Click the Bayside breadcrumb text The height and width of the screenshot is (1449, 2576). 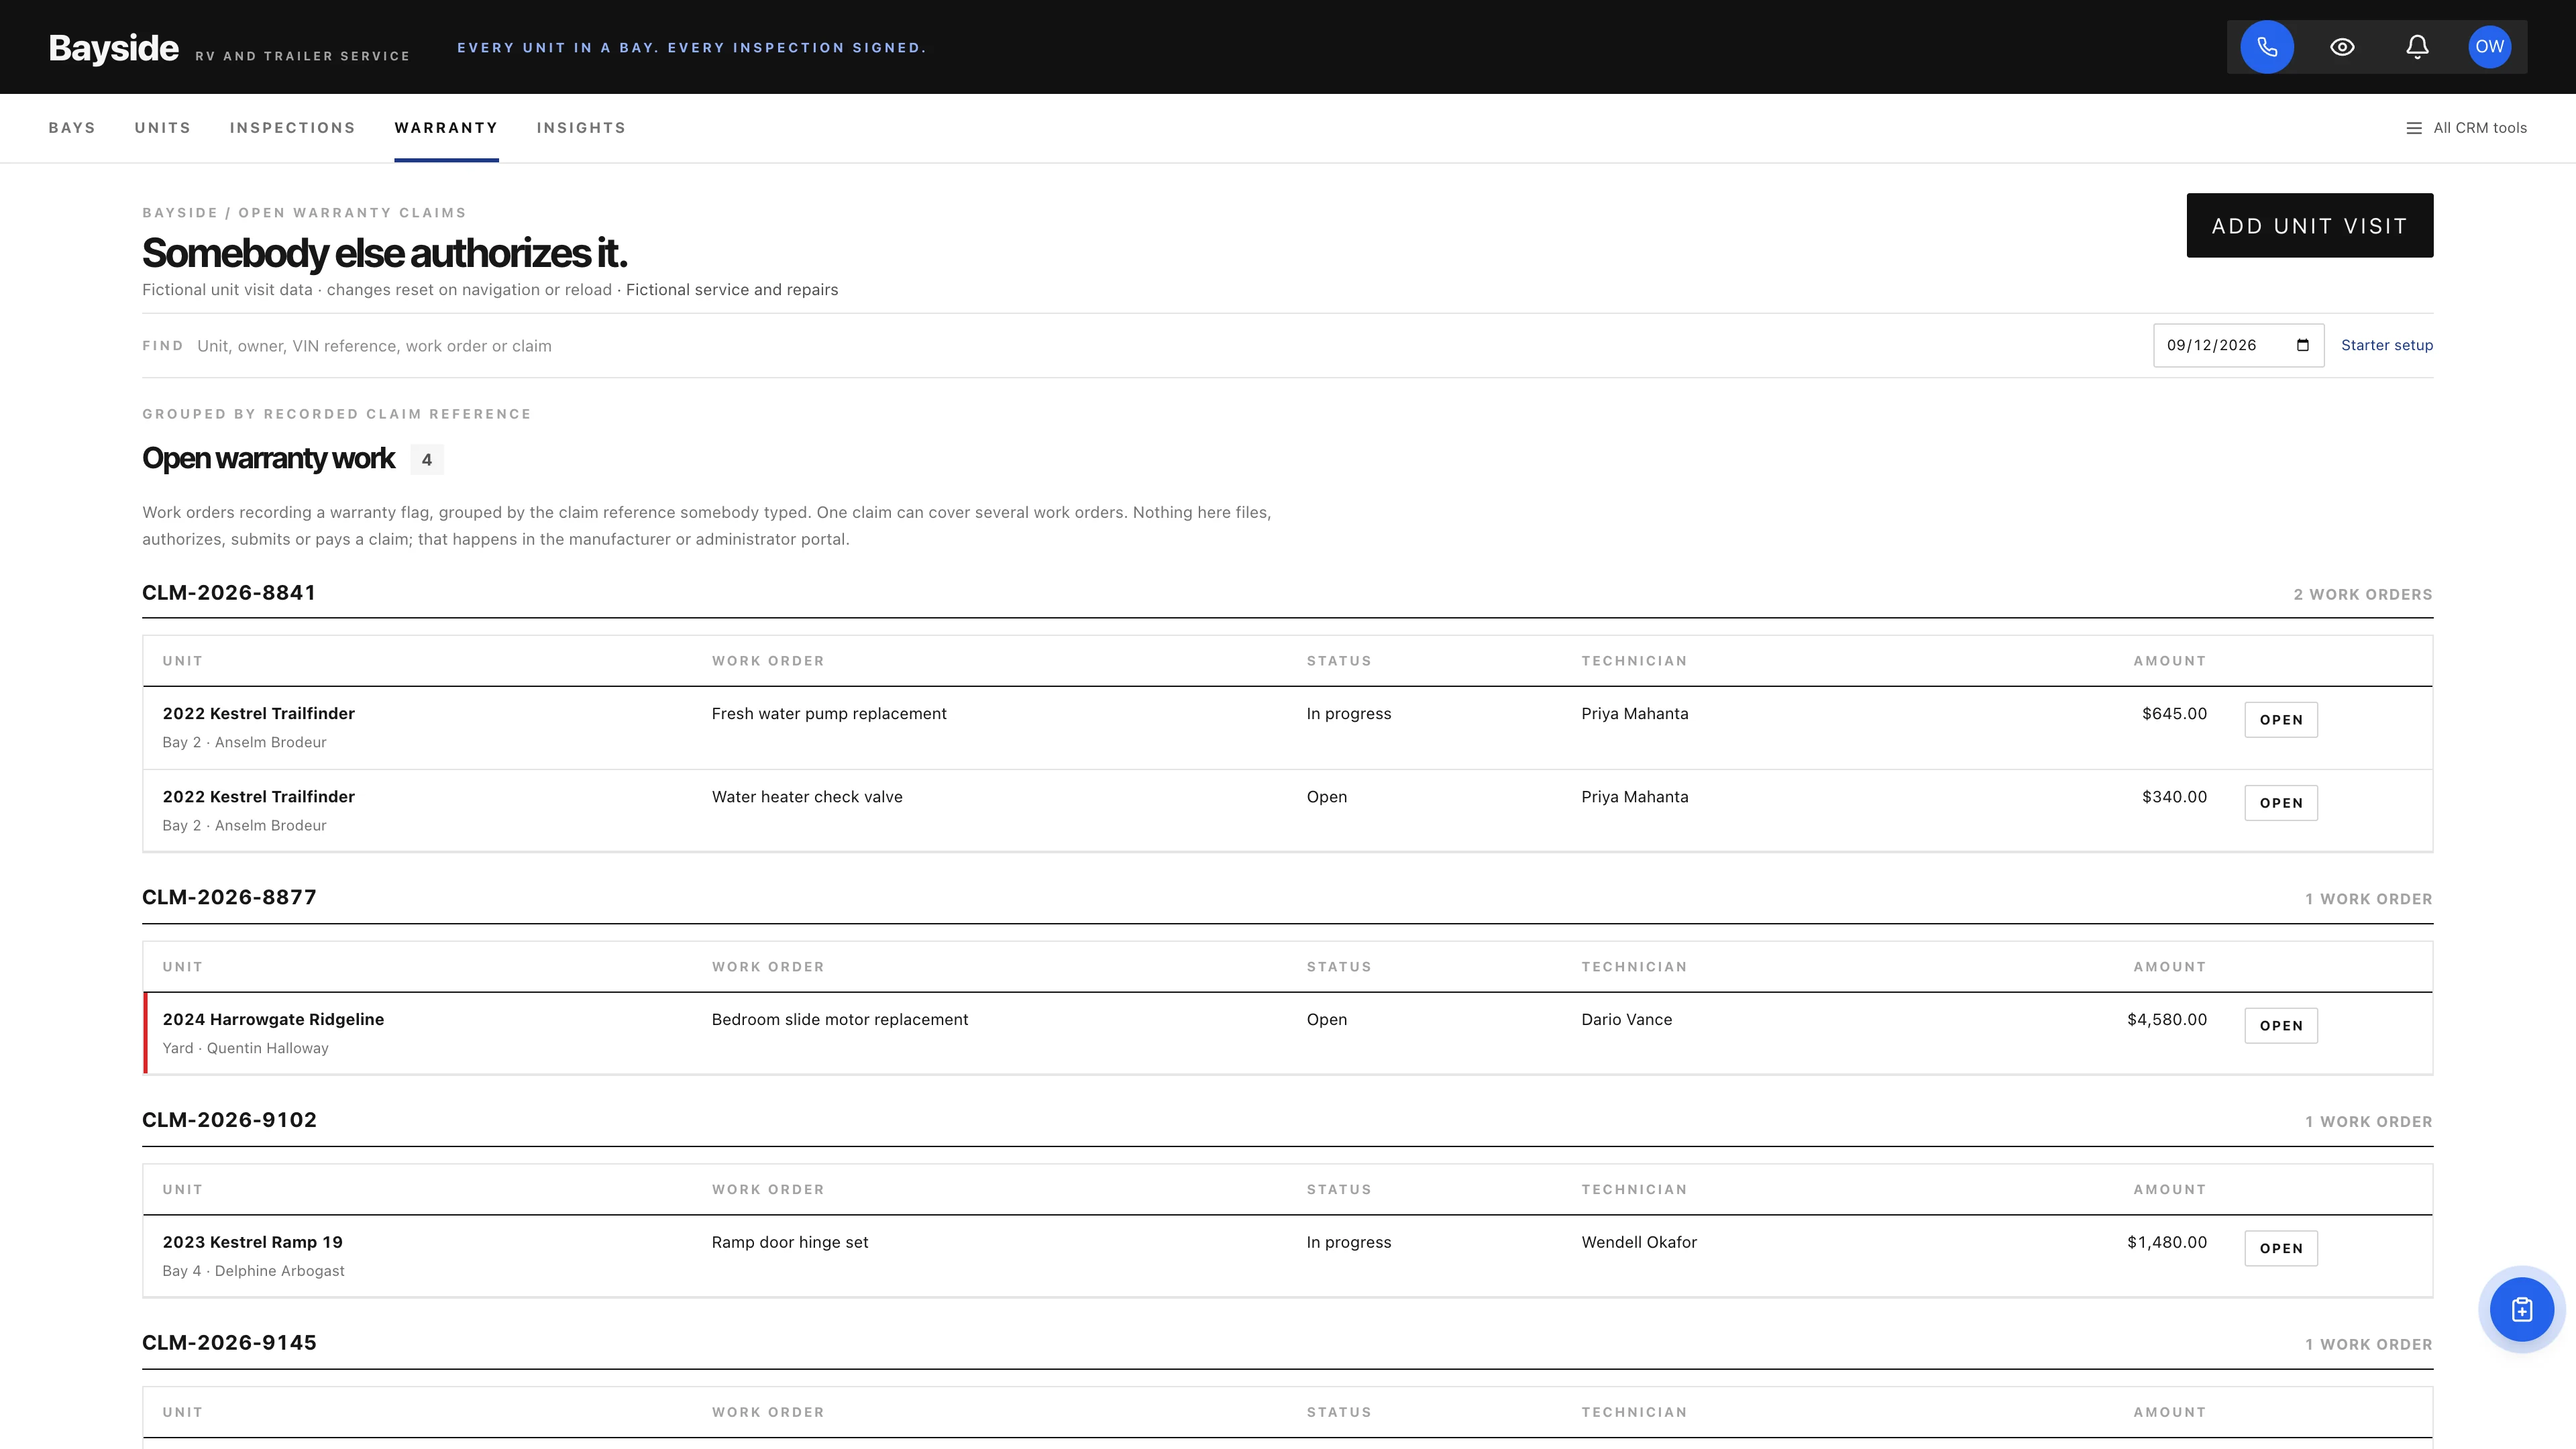point(180,213)
